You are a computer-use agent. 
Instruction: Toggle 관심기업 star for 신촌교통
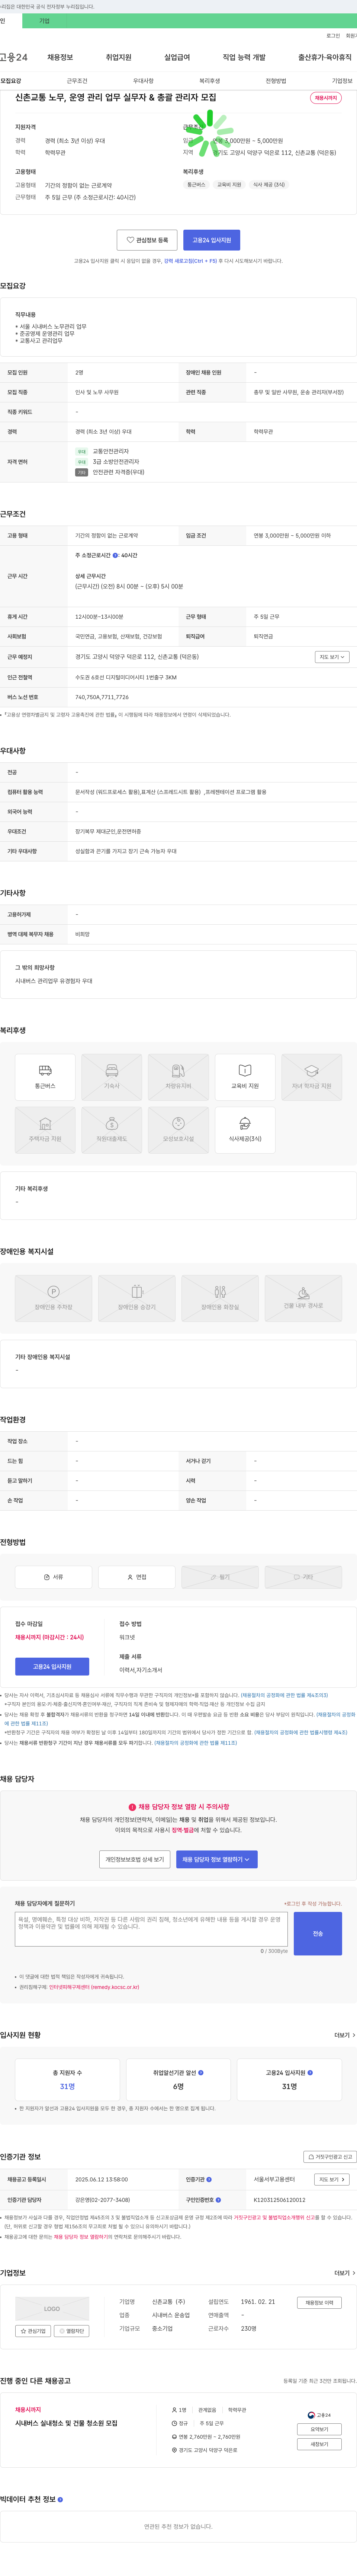coord(34,2331)
